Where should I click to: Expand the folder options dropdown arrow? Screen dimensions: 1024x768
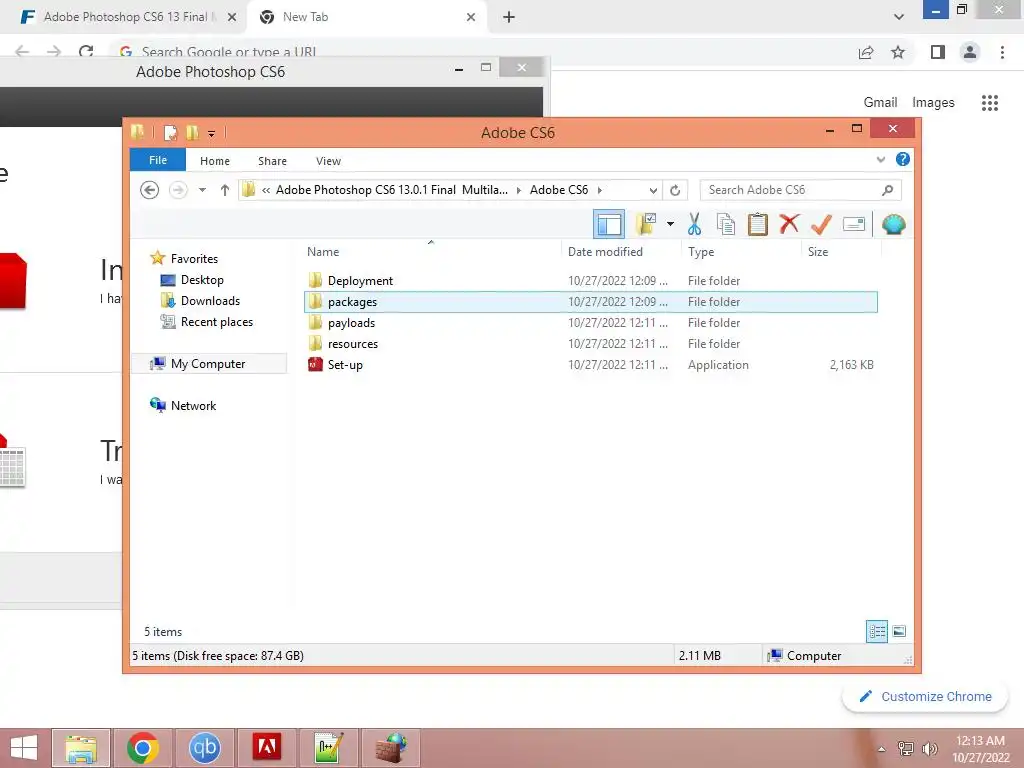coord(670,225)
